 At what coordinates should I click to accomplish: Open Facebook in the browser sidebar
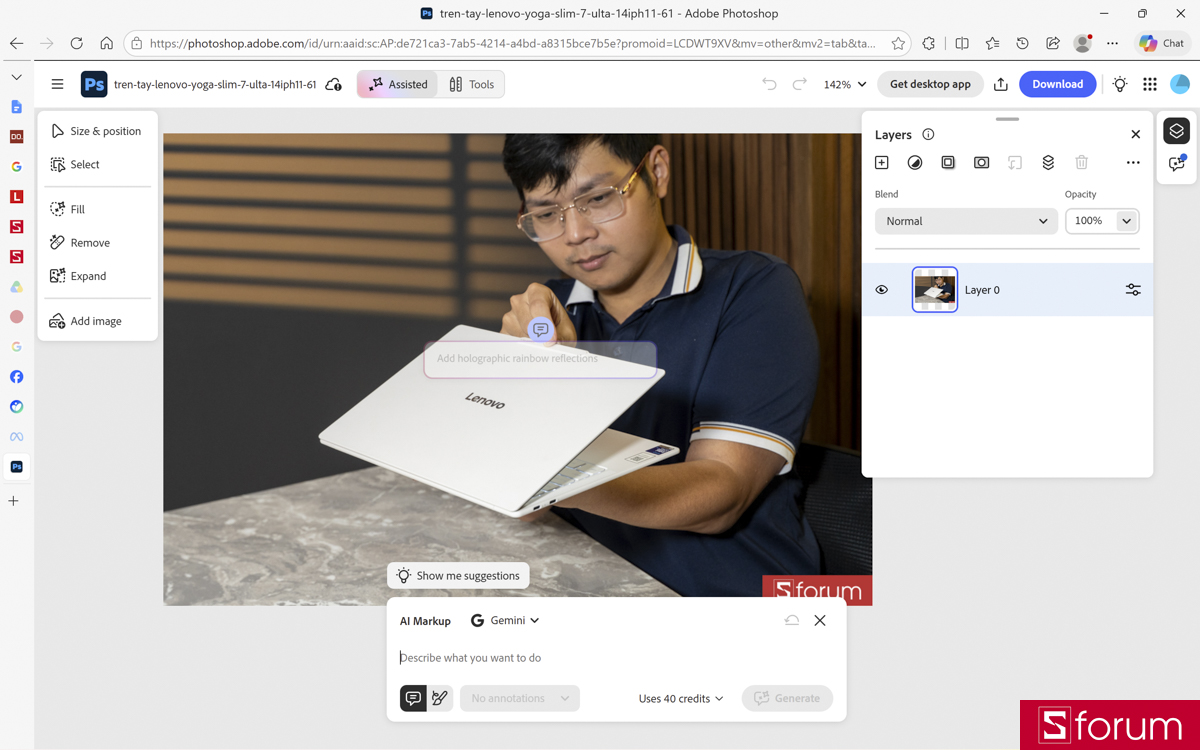pos(16,376)
